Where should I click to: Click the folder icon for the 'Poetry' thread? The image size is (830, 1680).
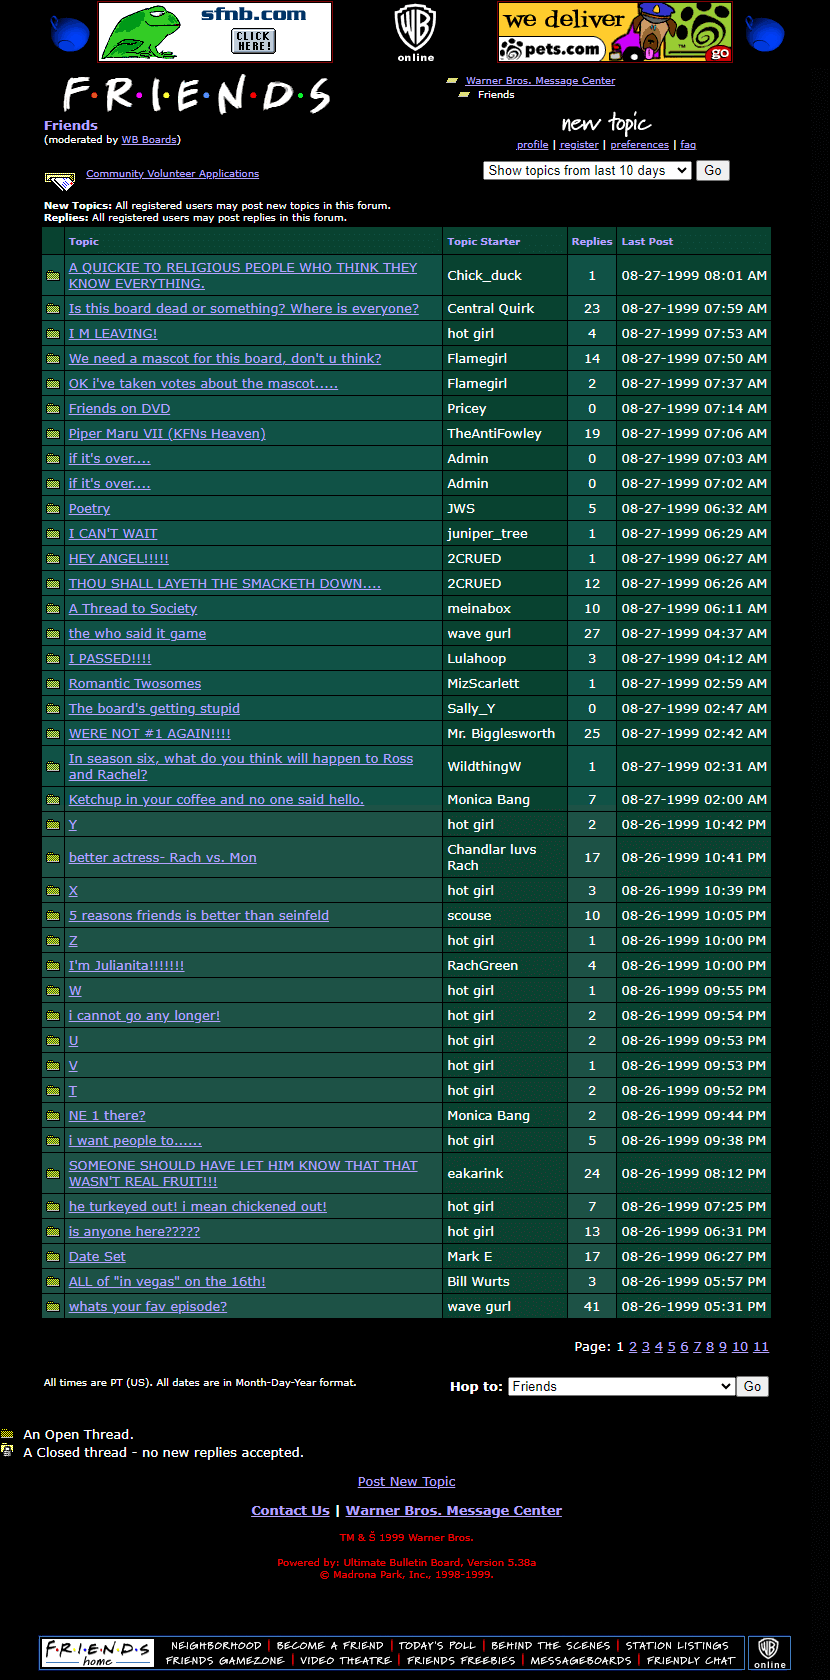tap(53, 509)
